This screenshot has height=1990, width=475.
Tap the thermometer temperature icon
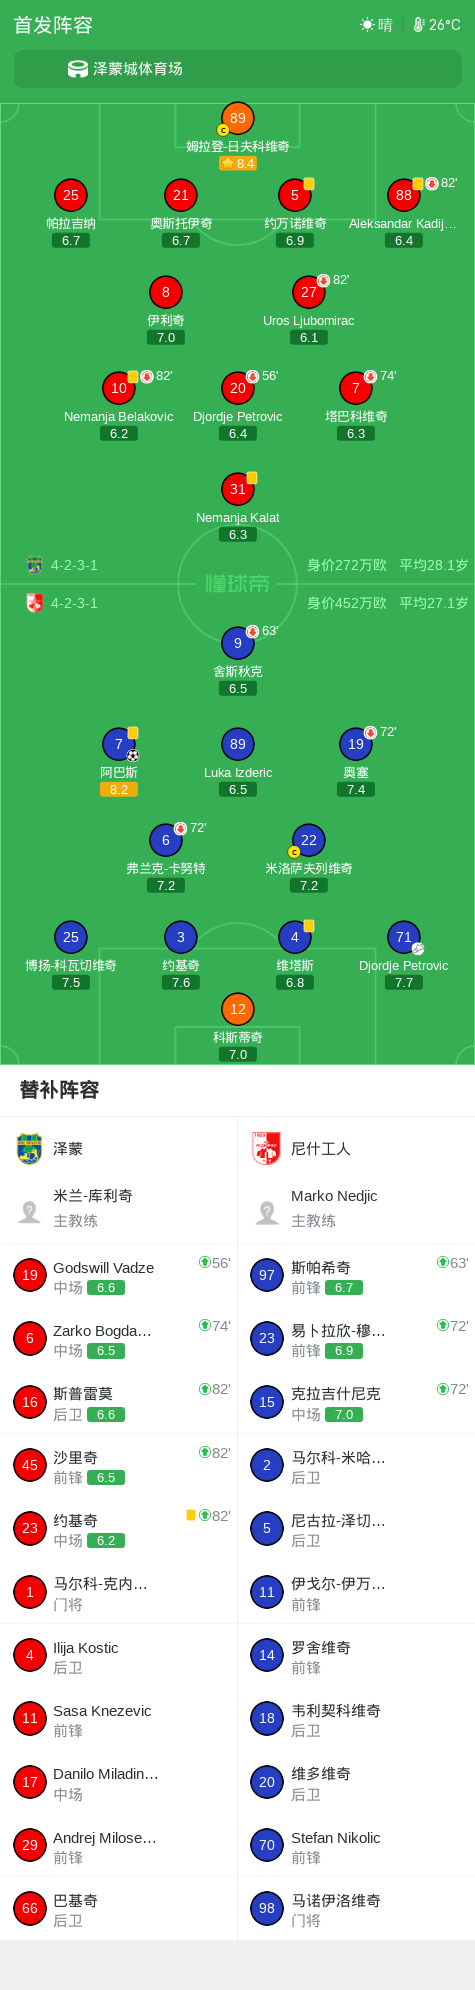point(419,24)
